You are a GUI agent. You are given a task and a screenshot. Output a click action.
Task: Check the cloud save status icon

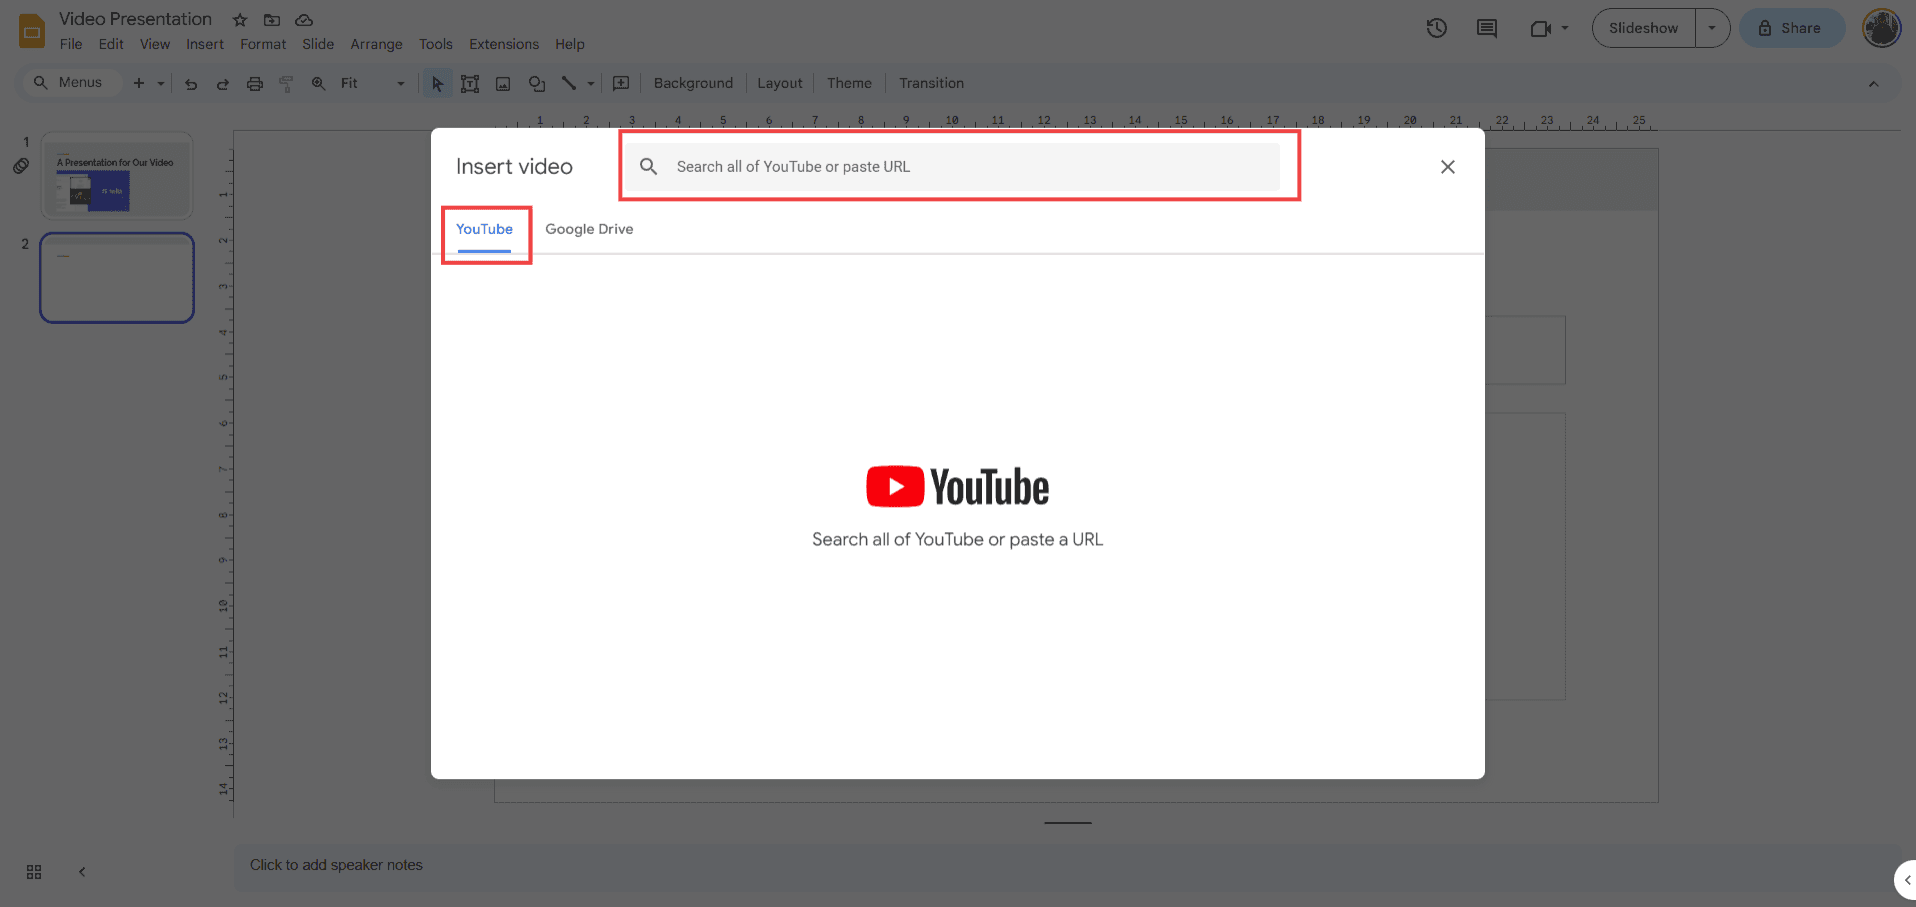point(304,20)
